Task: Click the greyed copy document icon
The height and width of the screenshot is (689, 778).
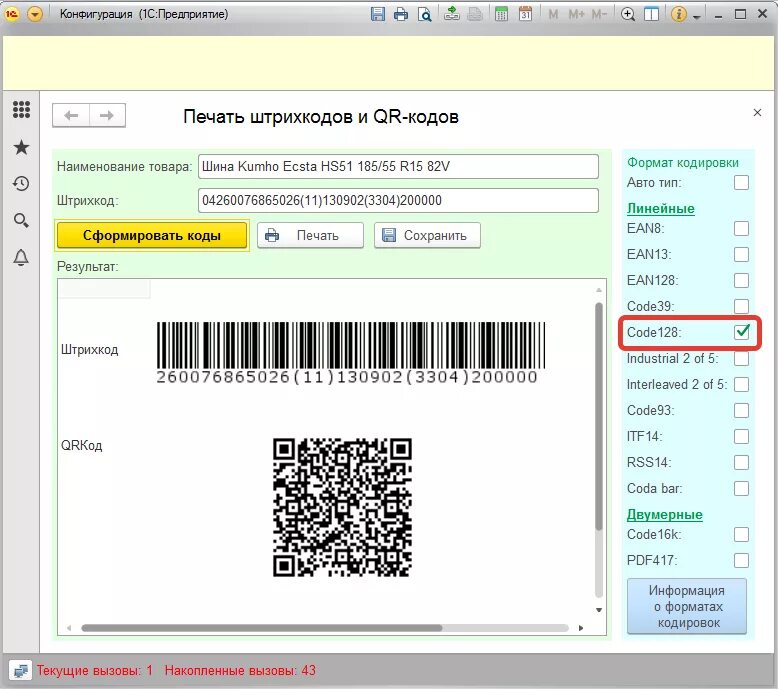Action: point(475,14)
